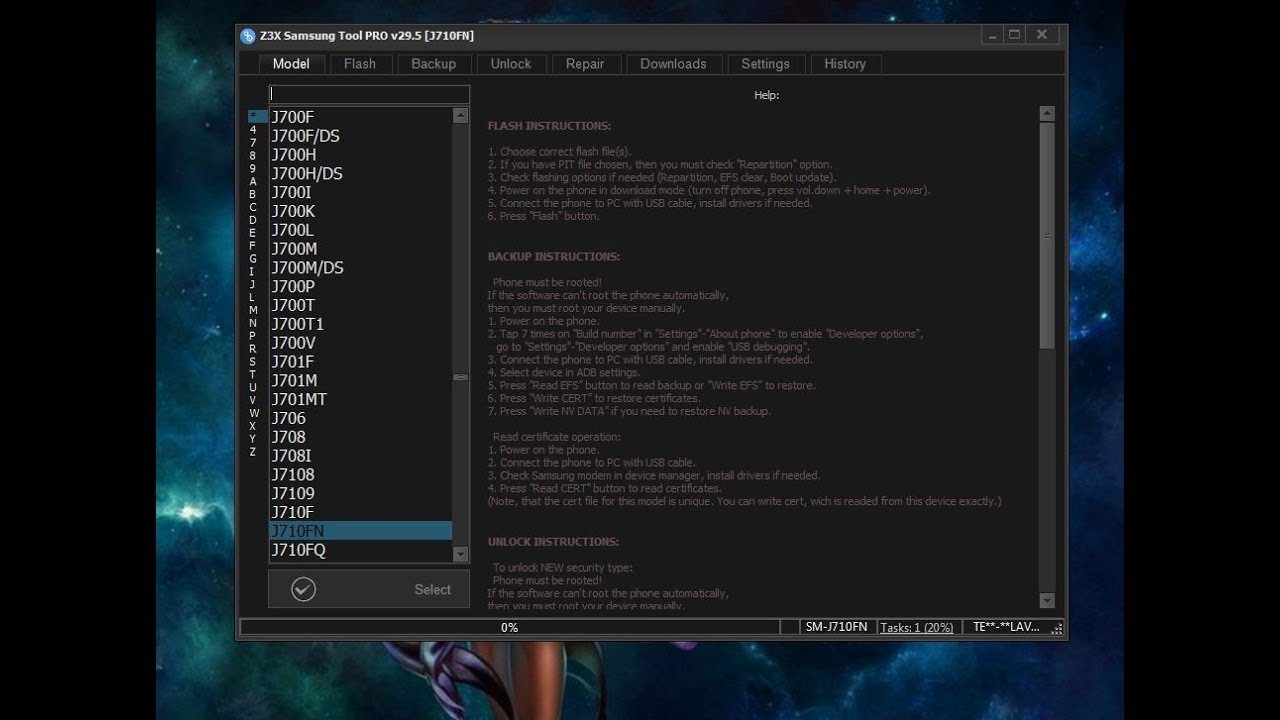Close the Z3X Samsung Tool window

[1042, 35]
